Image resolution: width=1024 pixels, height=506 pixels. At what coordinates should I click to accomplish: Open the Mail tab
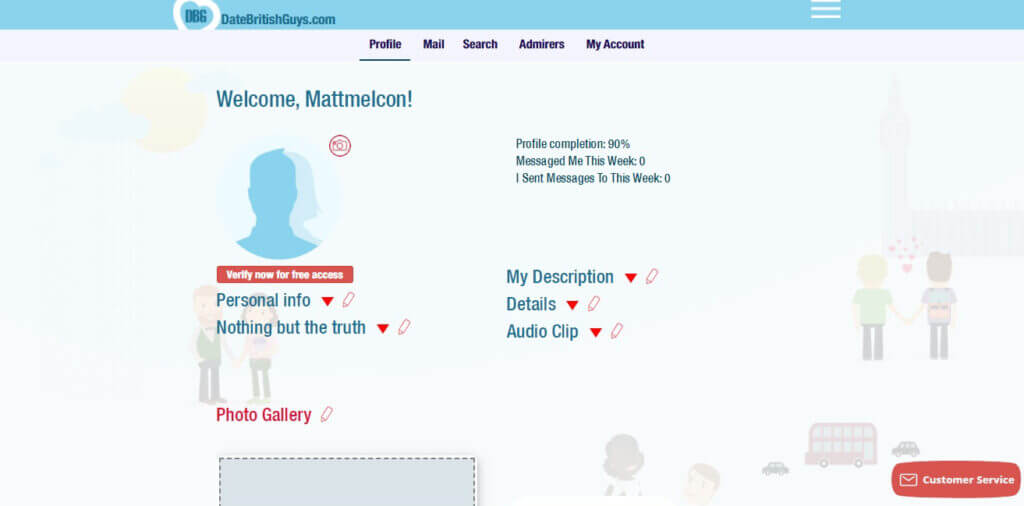434,44
